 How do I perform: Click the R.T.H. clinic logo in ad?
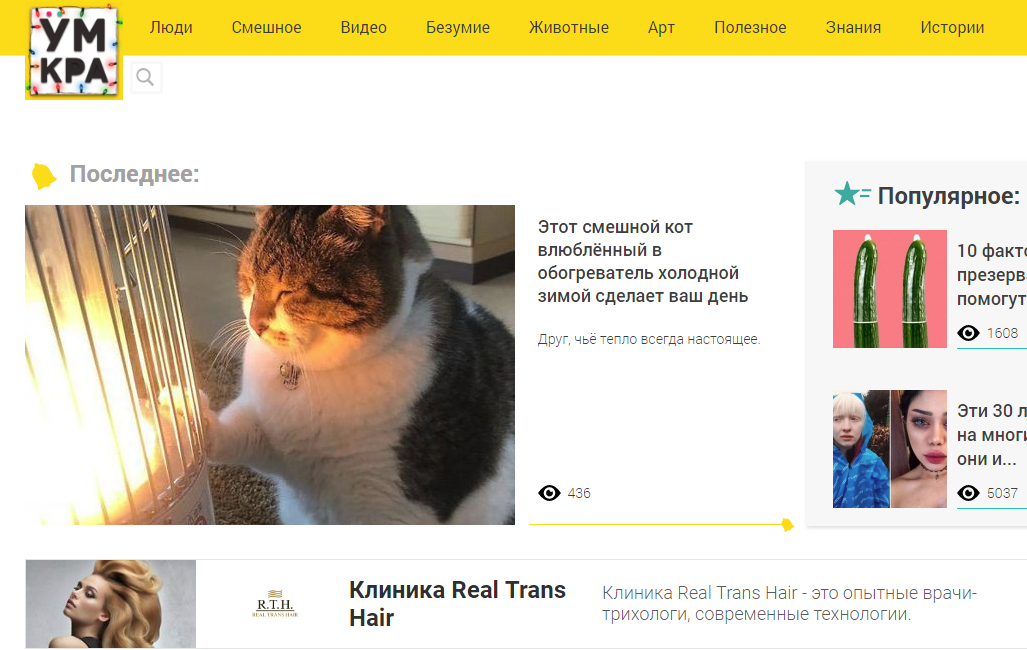click(275, 603)
